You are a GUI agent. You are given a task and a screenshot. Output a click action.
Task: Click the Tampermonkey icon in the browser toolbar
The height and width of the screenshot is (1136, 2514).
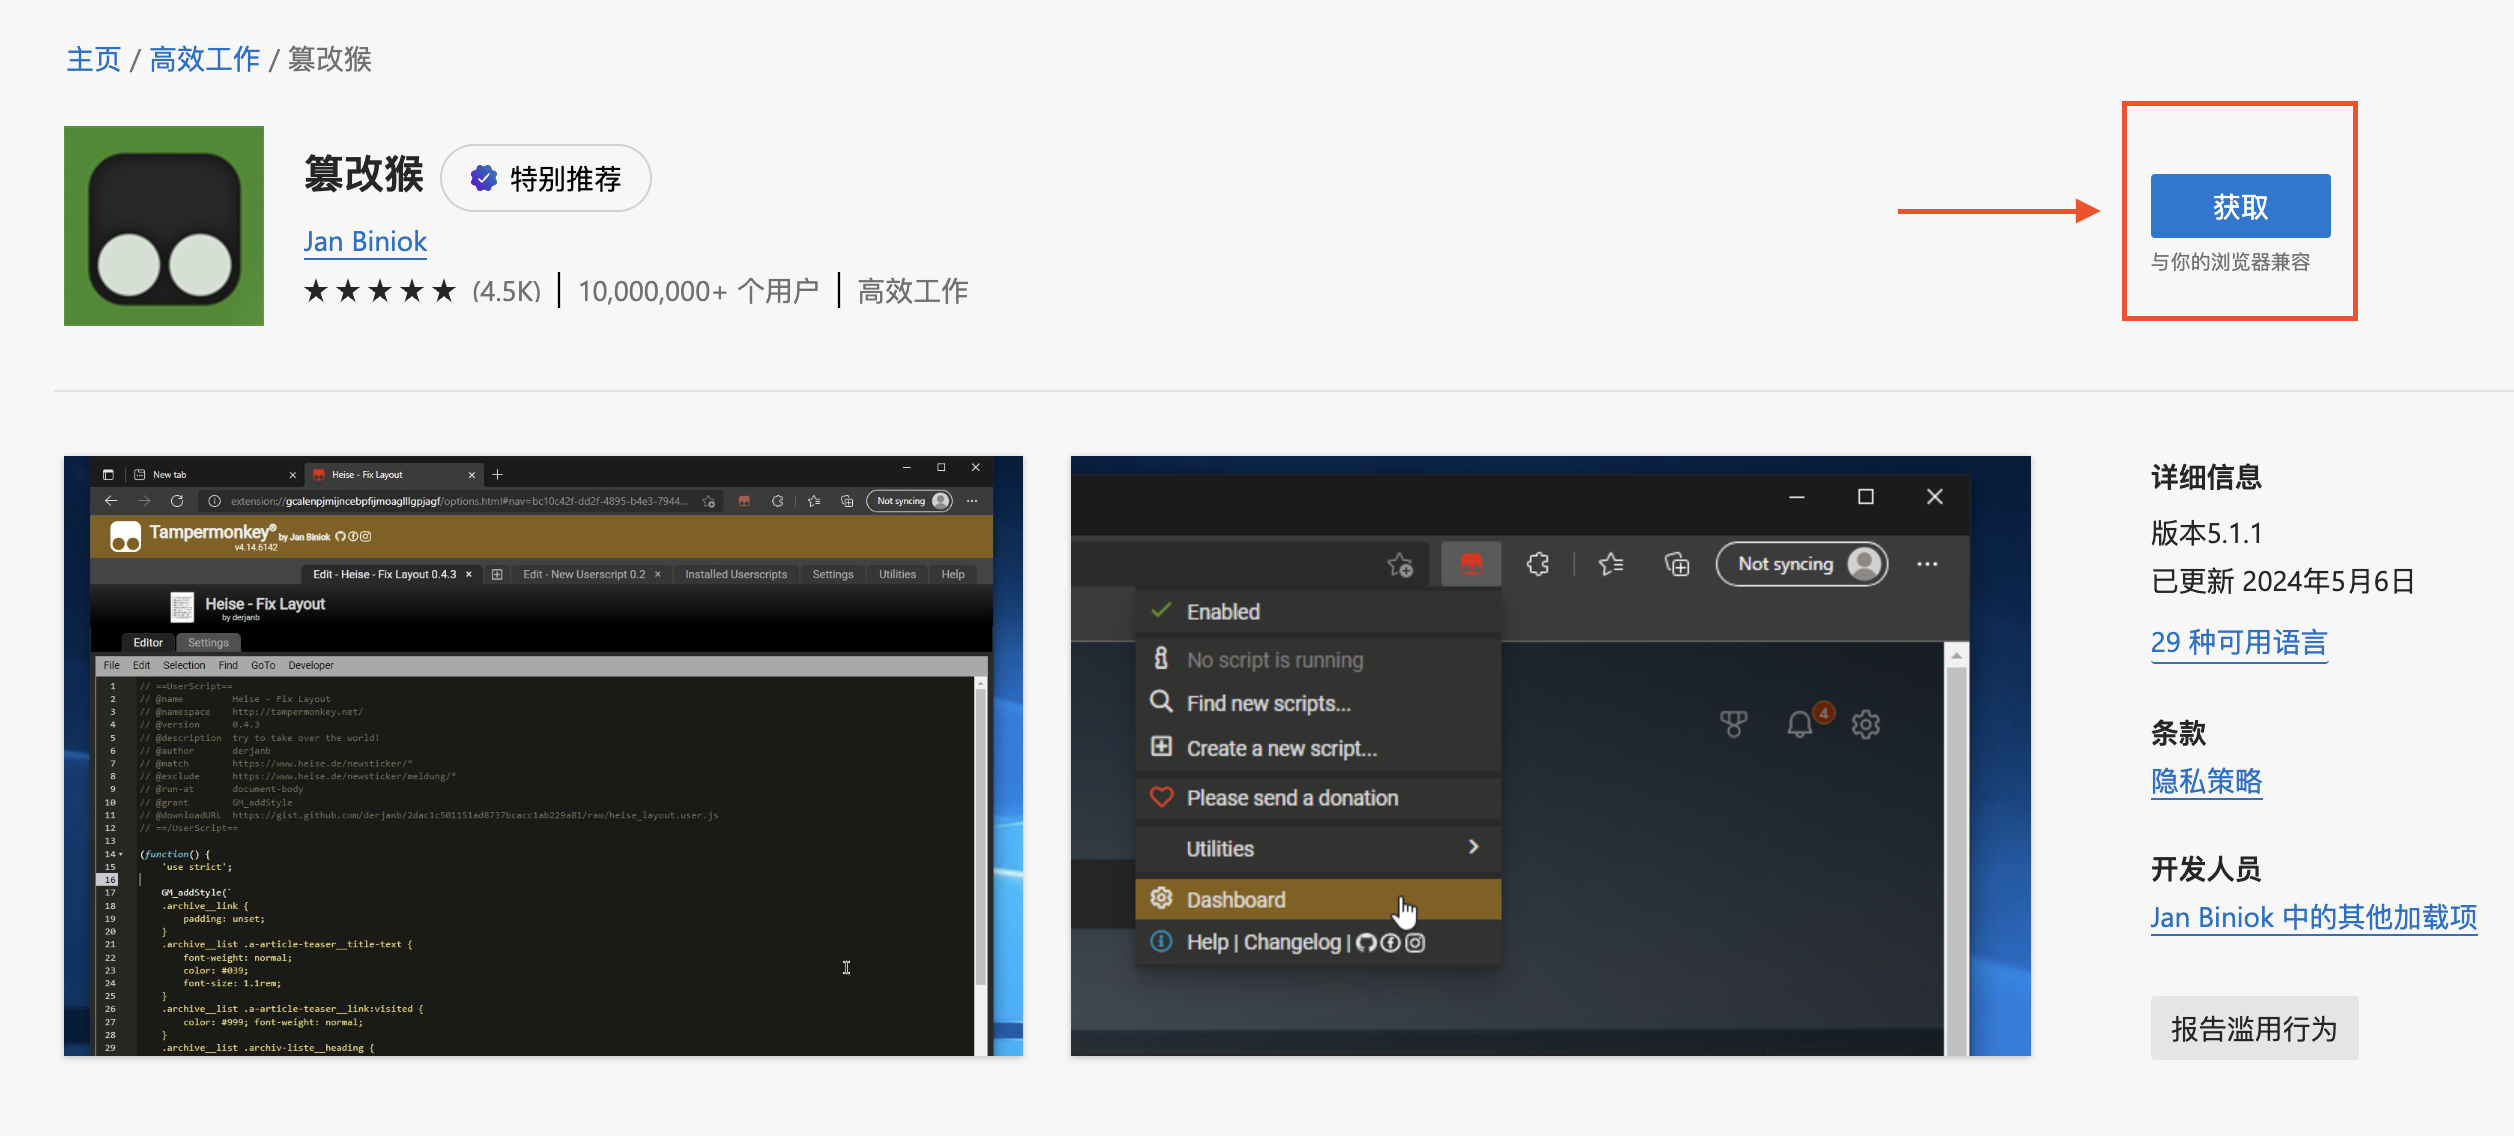[1470, 563]
